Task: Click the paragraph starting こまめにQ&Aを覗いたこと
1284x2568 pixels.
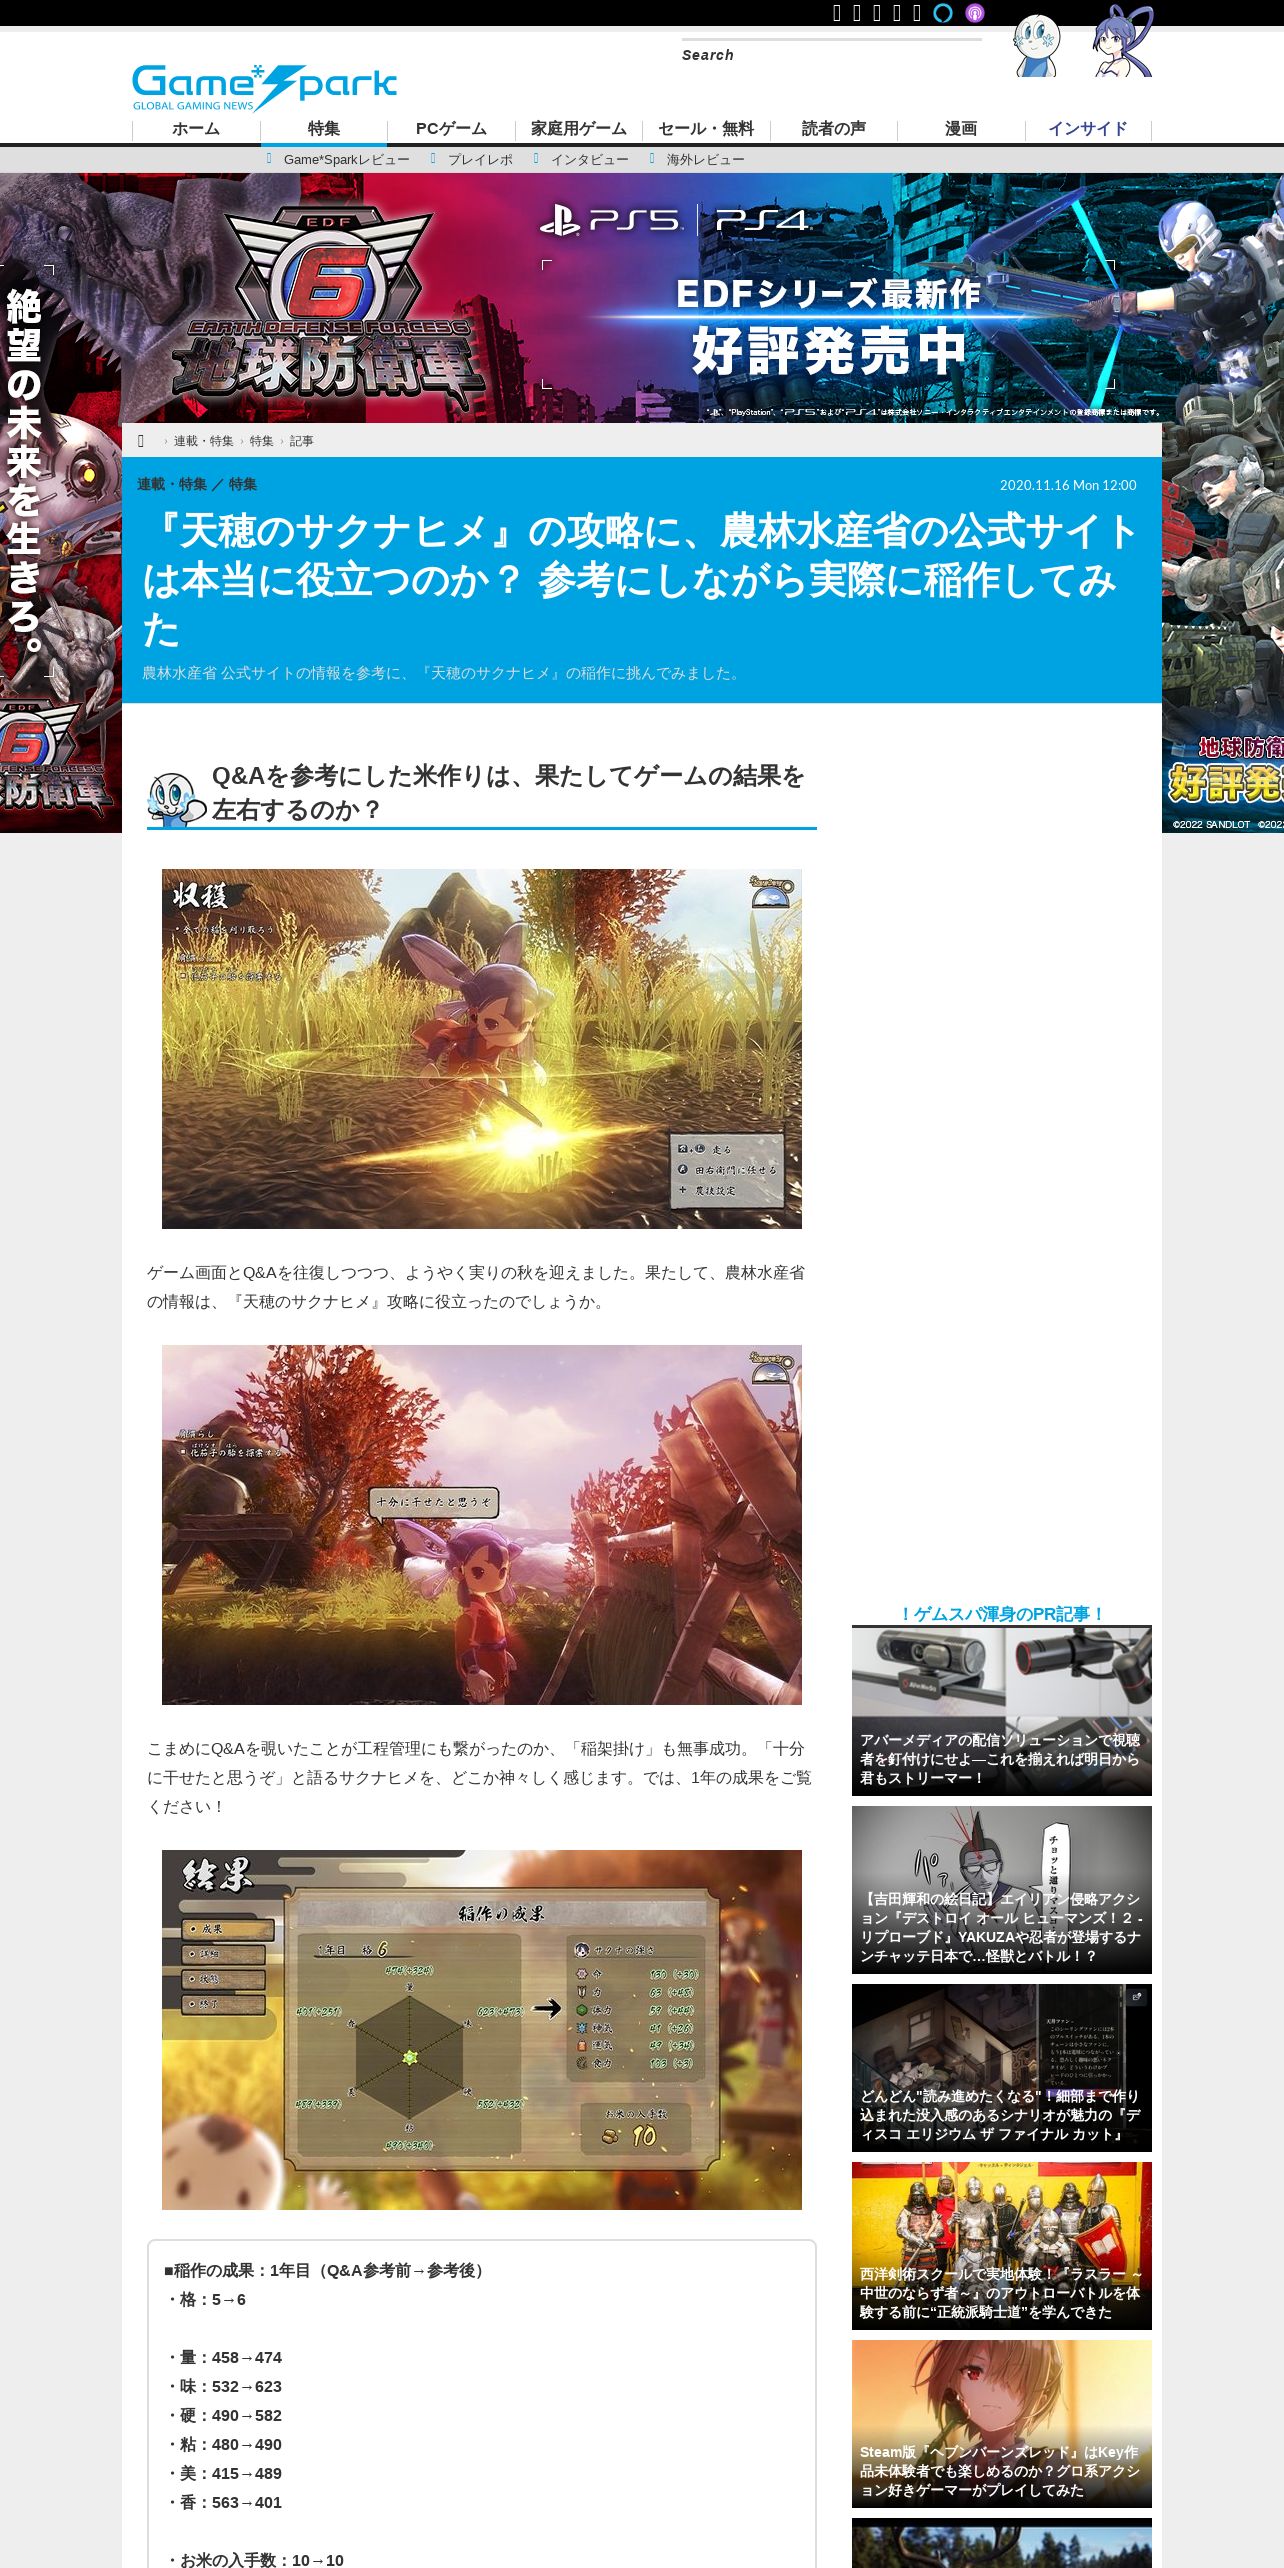Action: pyautogui.click(x=480, y=1777)
